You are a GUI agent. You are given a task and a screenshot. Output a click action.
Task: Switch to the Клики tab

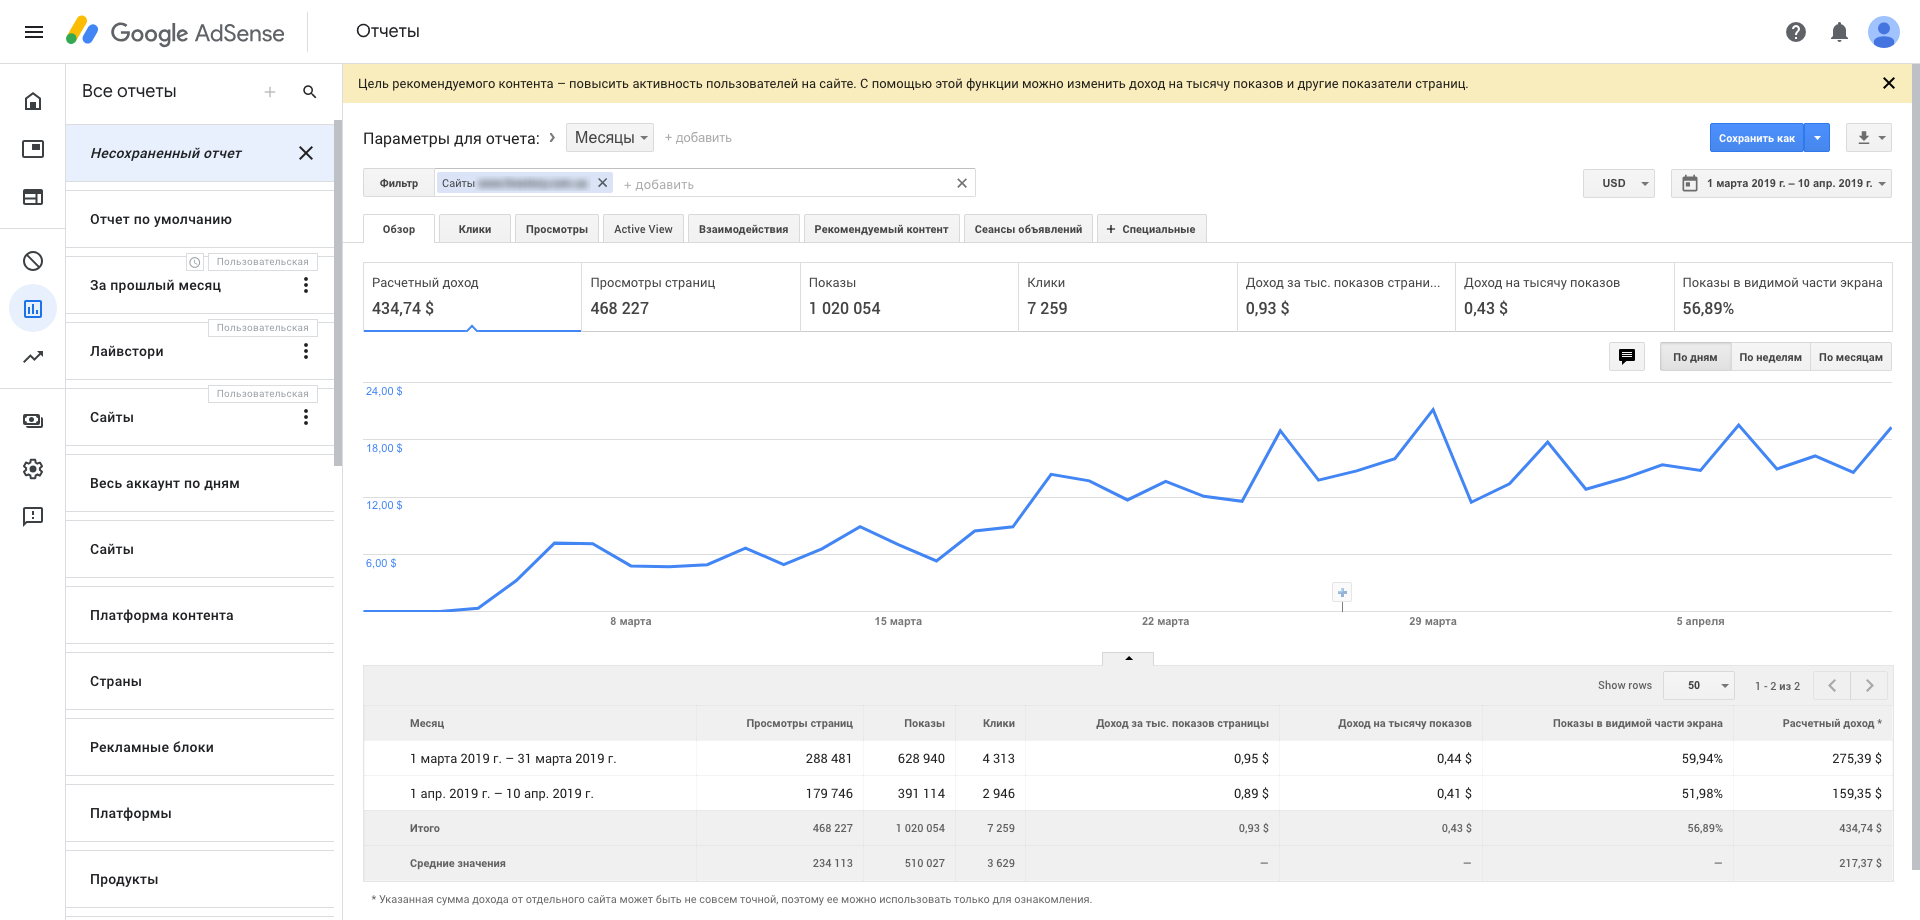point(474,229)
